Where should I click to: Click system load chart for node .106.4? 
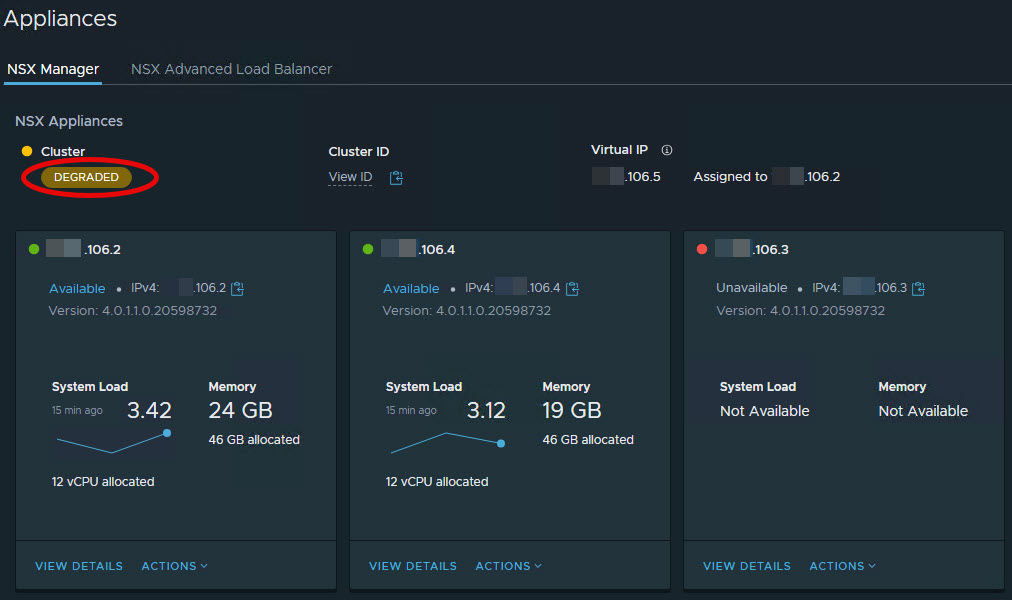(x=447, y=443)
